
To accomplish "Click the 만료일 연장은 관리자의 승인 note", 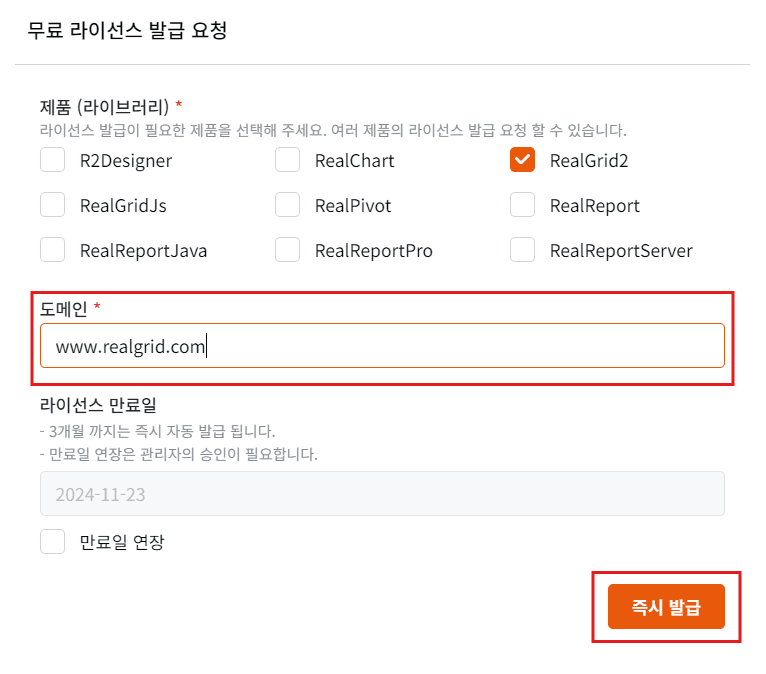I will [x=178, y=454].
